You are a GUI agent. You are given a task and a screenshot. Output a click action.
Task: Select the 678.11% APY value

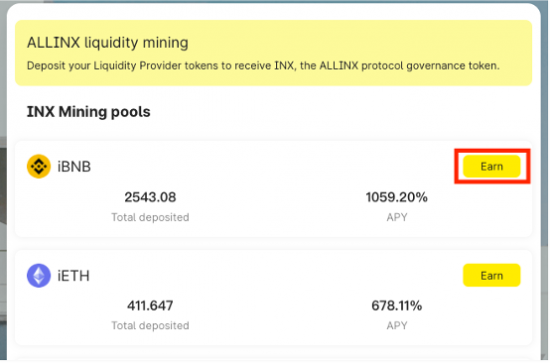[397, 306]
